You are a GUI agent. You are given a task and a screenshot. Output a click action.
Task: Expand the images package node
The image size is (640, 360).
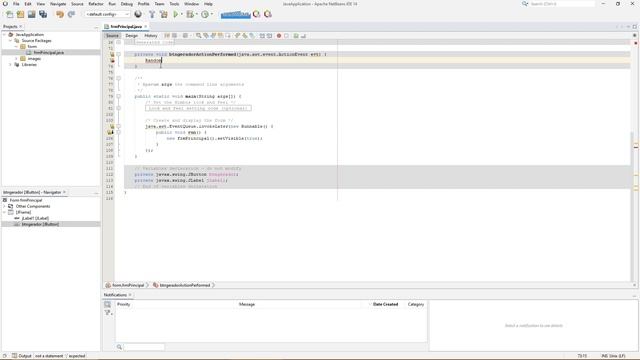pos(16,59)
